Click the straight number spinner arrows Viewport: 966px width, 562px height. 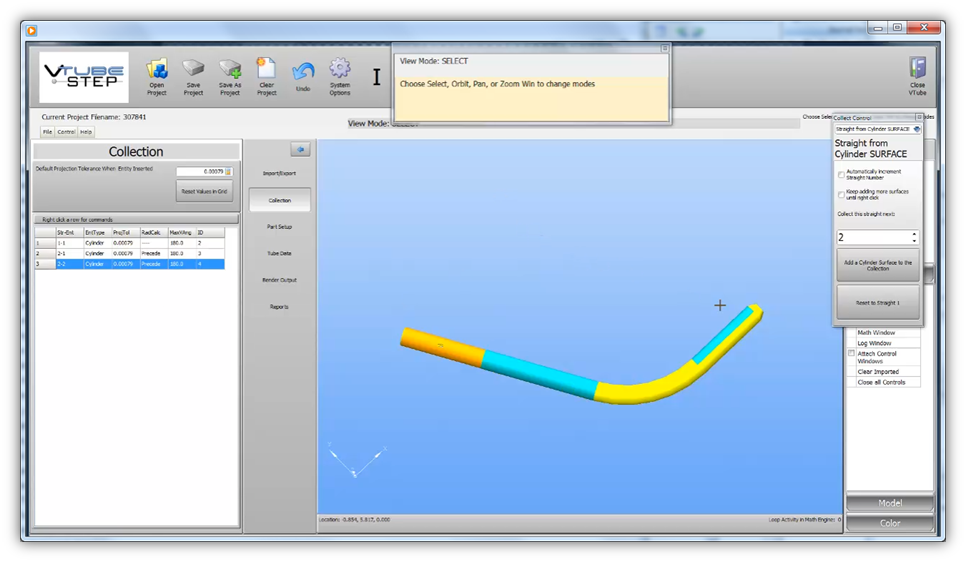914,238
